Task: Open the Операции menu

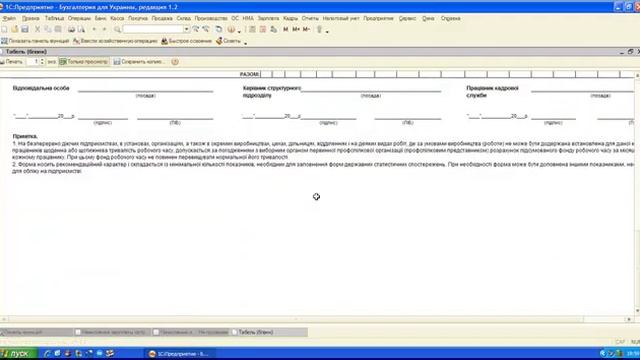Action: (79, 18)
